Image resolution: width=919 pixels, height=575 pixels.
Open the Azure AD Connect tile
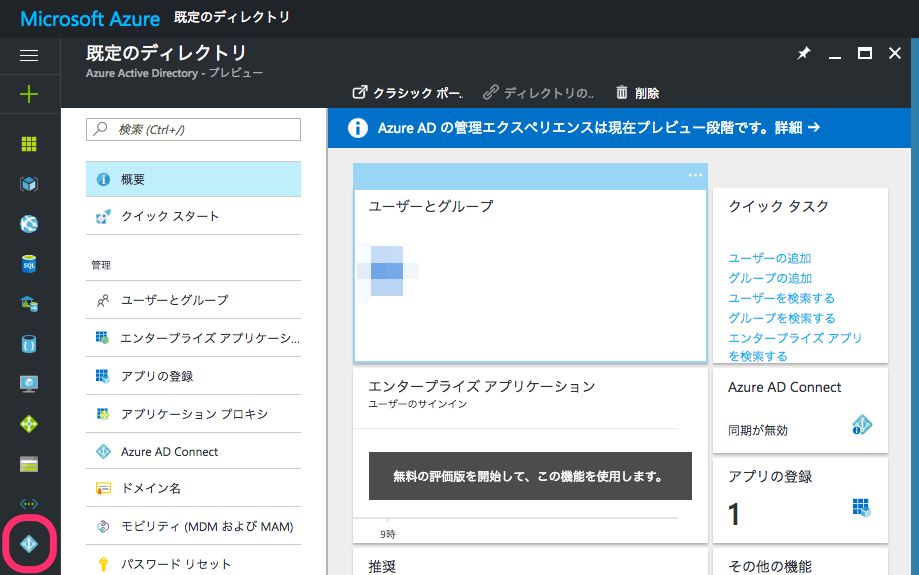click(800, 410)
